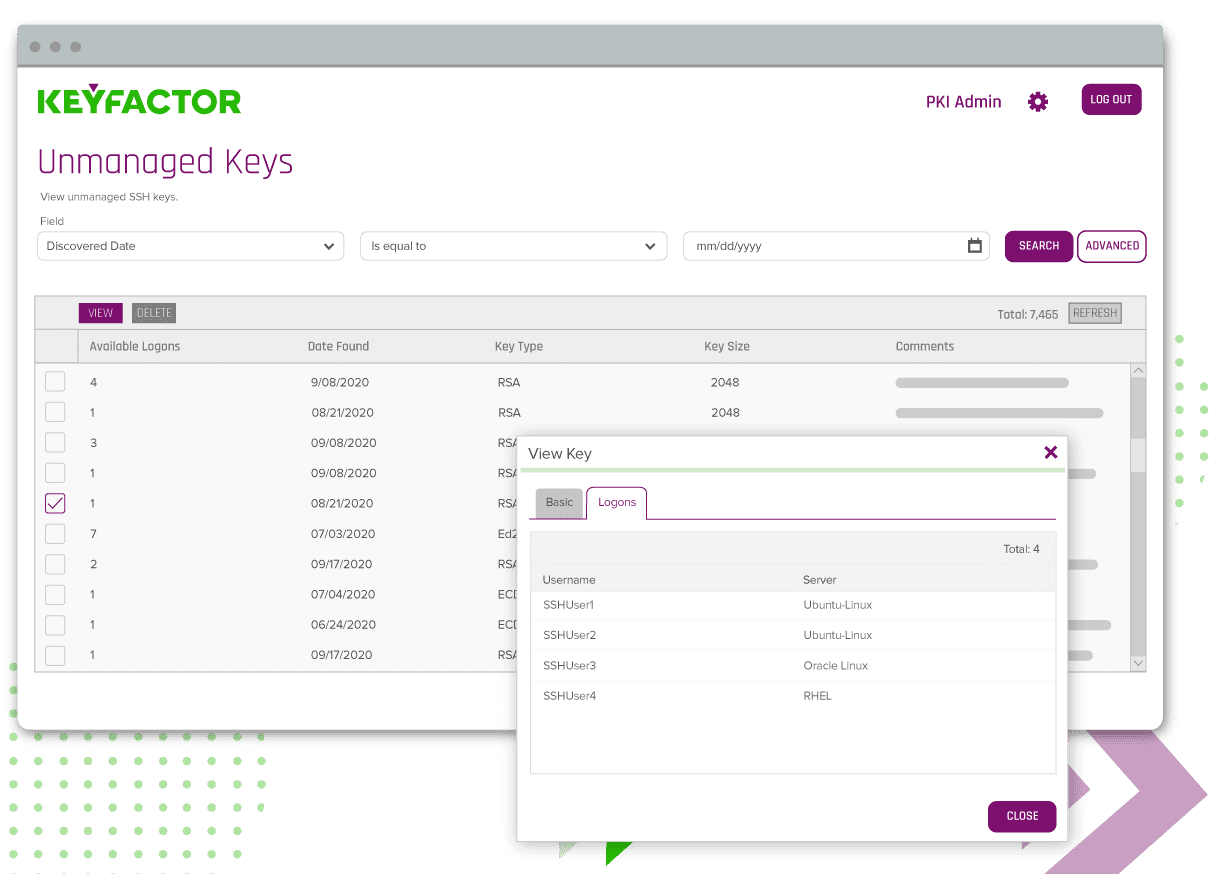
Task: Uncheck the selected 08/21/2020 row checkbox
Action: [55, 503]
